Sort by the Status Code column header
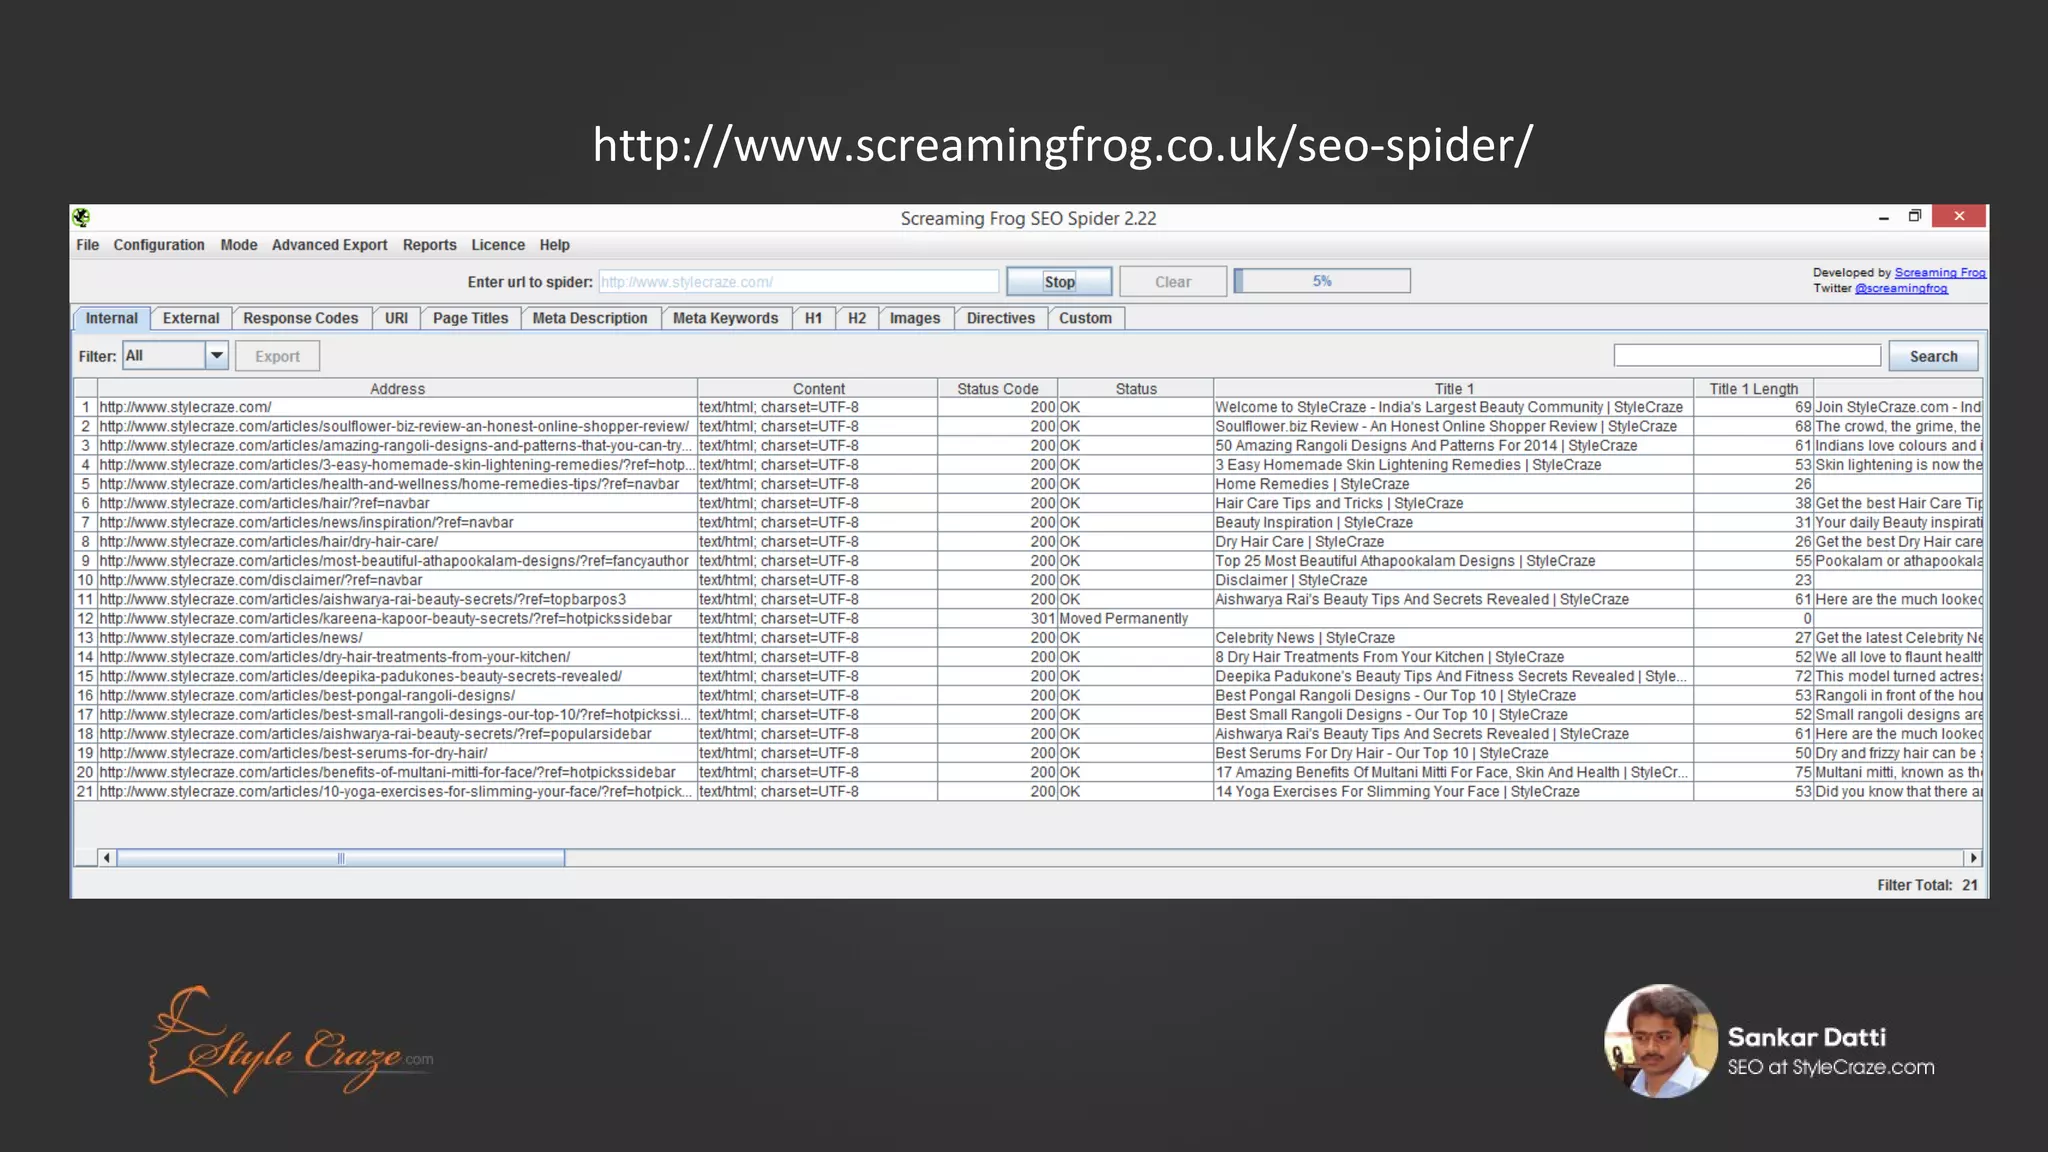2048x1152 pixels. point(997,389)
